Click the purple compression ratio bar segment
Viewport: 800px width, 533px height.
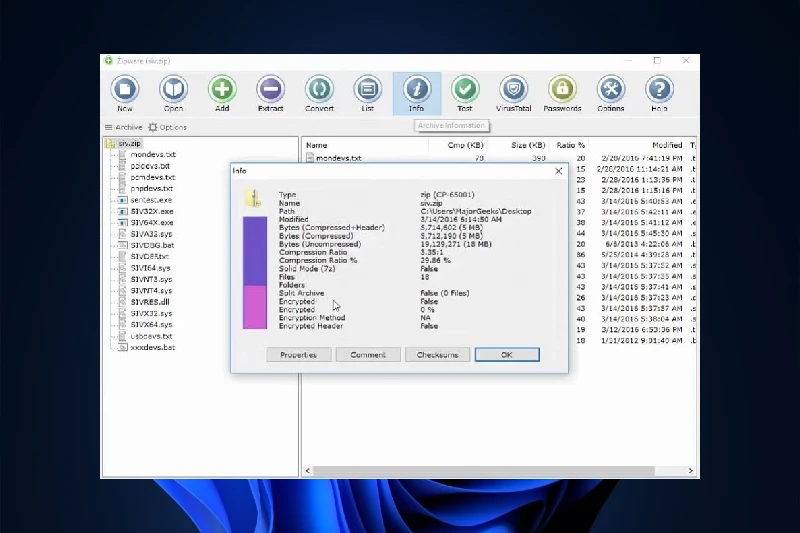point(255,251)
